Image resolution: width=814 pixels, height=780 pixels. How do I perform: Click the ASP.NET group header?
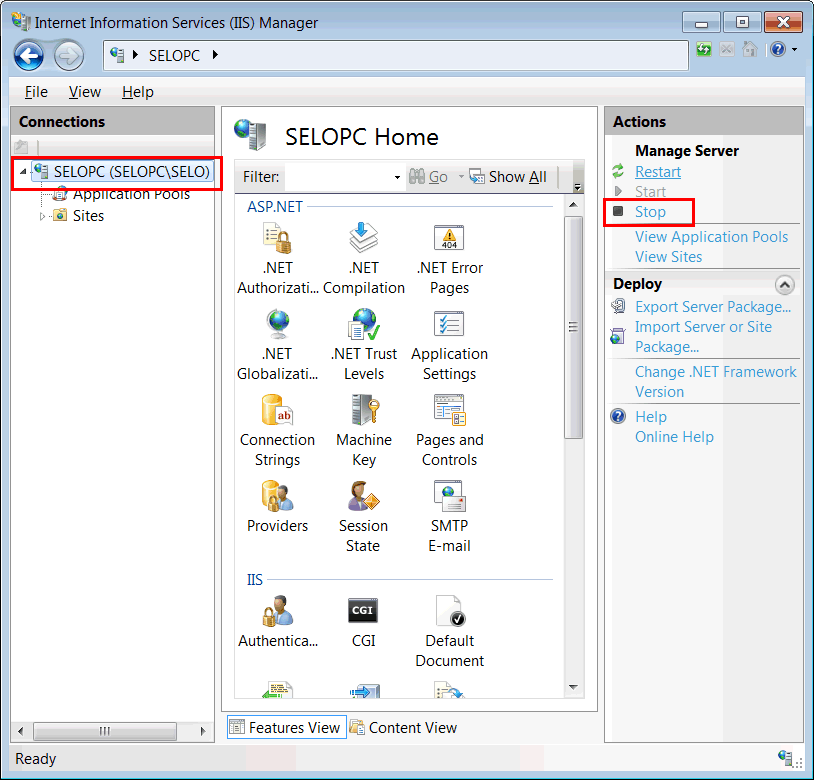[x=275, y=207]
